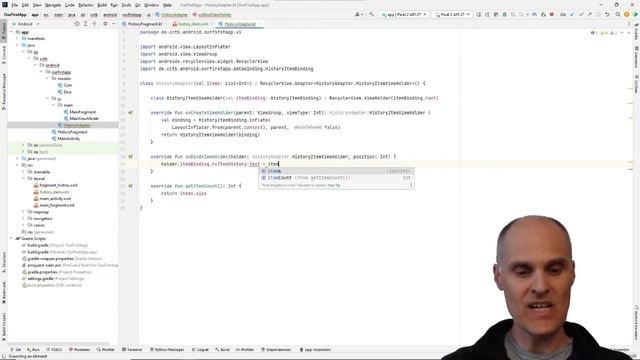Open the Edit menu
This screenshot has height=360, width=640.
coord(25,5)
